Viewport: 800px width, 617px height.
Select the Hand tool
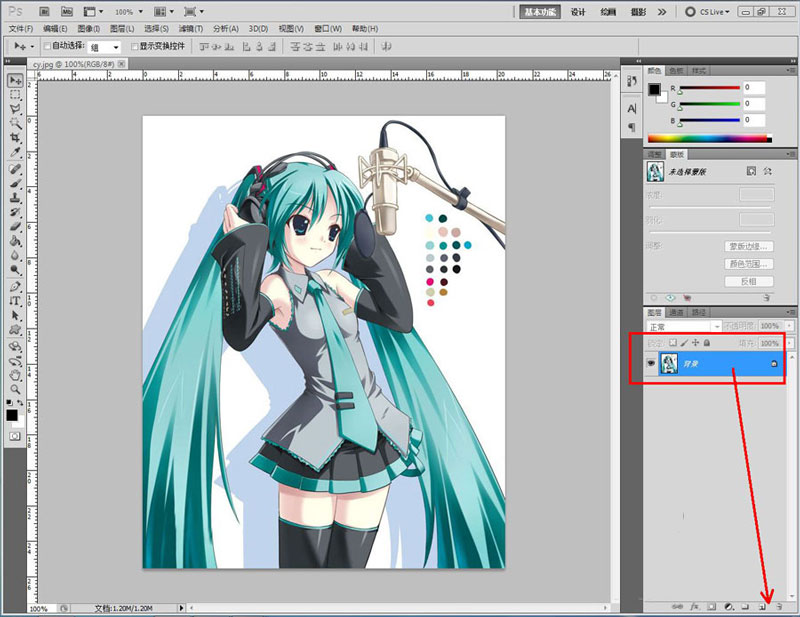pyautogui.click(x=15, y=375)
